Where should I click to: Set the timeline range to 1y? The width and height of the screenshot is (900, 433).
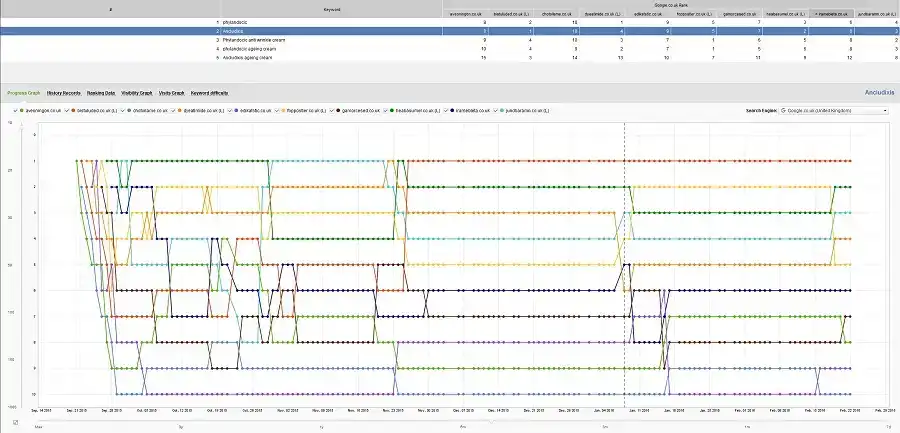coord(322,427)
